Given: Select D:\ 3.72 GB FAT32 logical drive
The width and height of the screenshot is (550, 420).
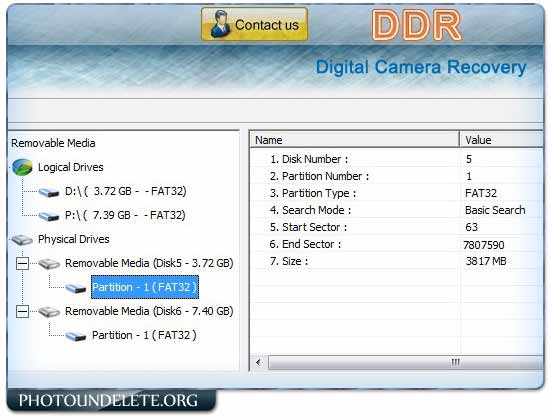Looking at the screenshot, I should click(x=126, y=192).
